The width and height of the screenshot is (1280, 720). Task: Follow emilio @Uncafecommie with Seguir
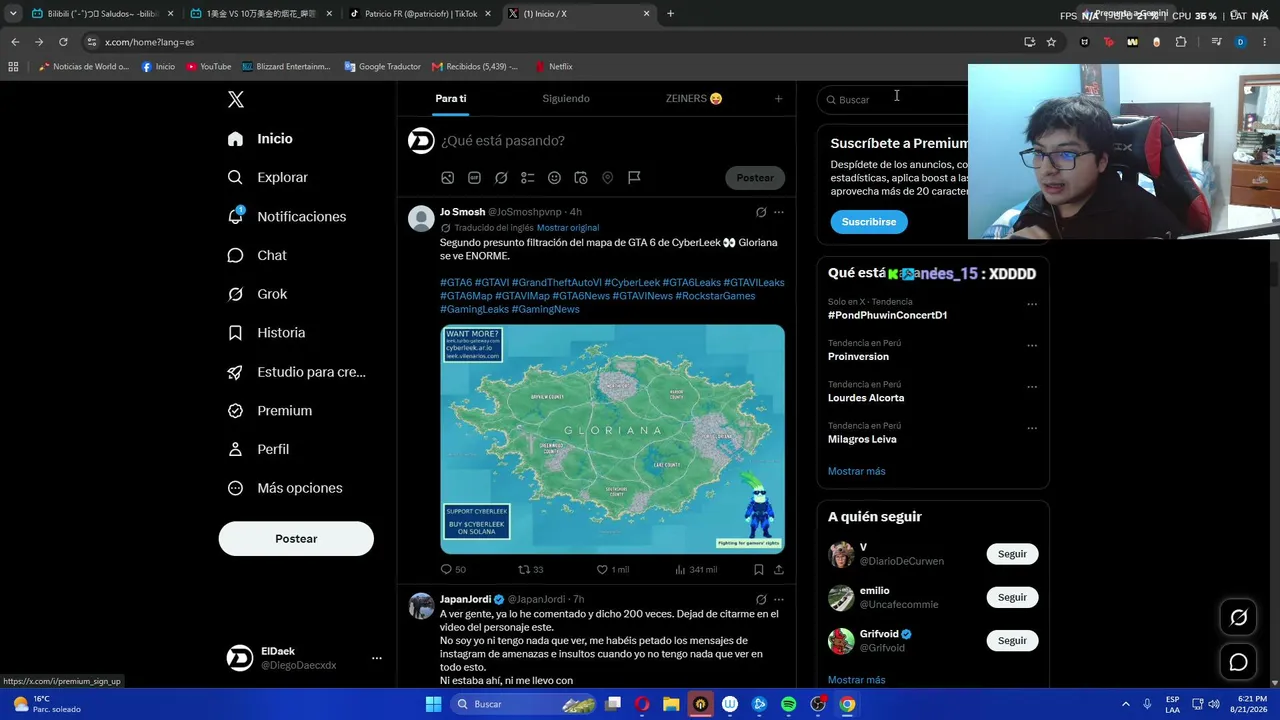point(1012,597)
